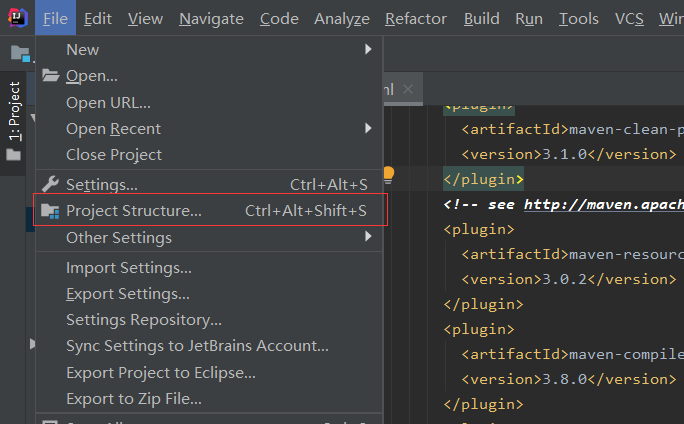The width and height of the screenshot is (684, 424).
Task: Click the folder icon under Project tab
Action: point(14,155)
